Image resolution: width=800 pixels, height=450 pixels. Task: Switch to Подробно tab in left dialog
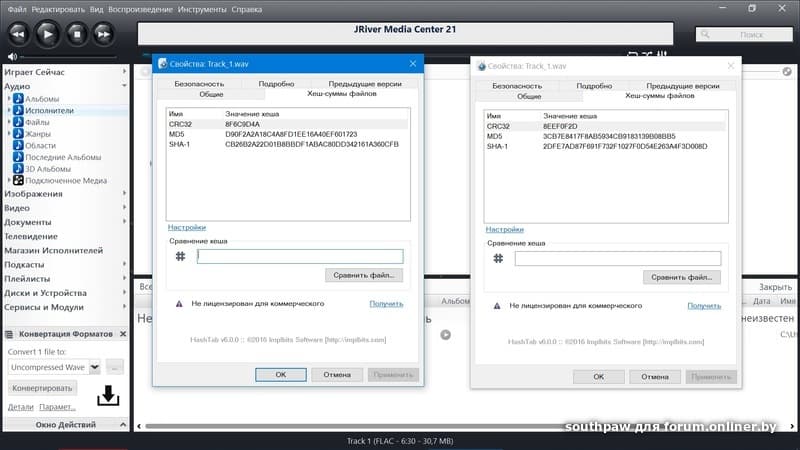[276, 85]
